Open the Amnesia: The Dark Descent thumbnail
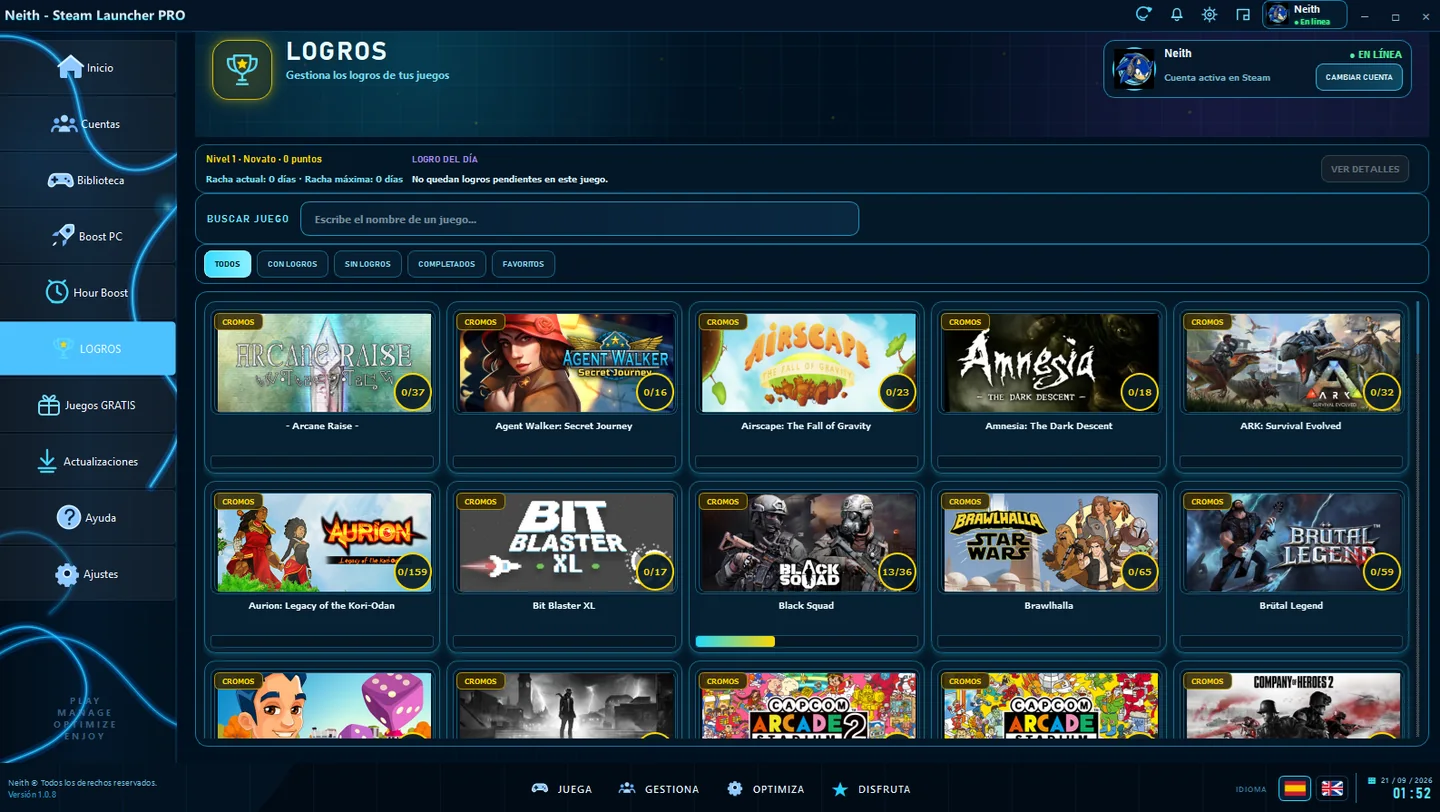 pos(1050,362)
